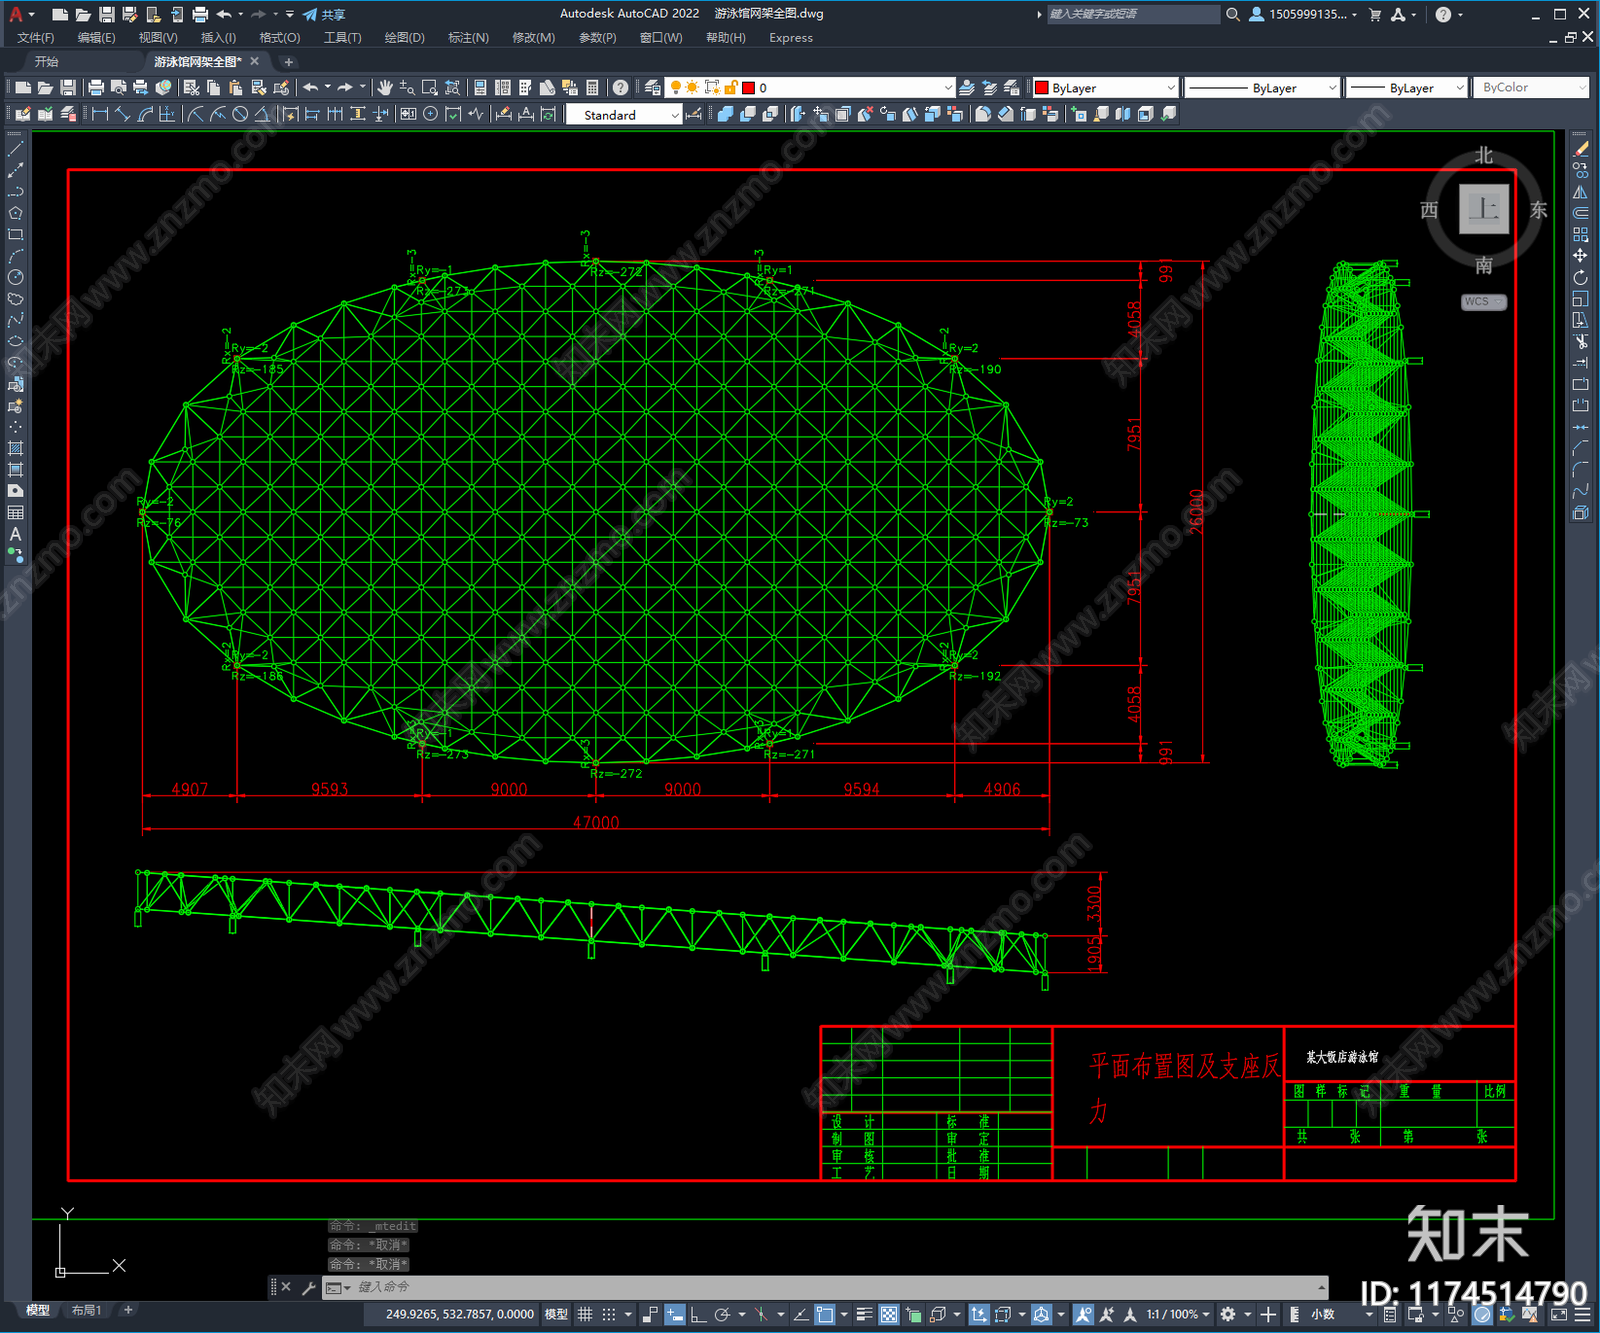Viewport: 1600px width, 1333px height.
Task: Click the ViewCube 上 top face
Action: click(1484, 209)
